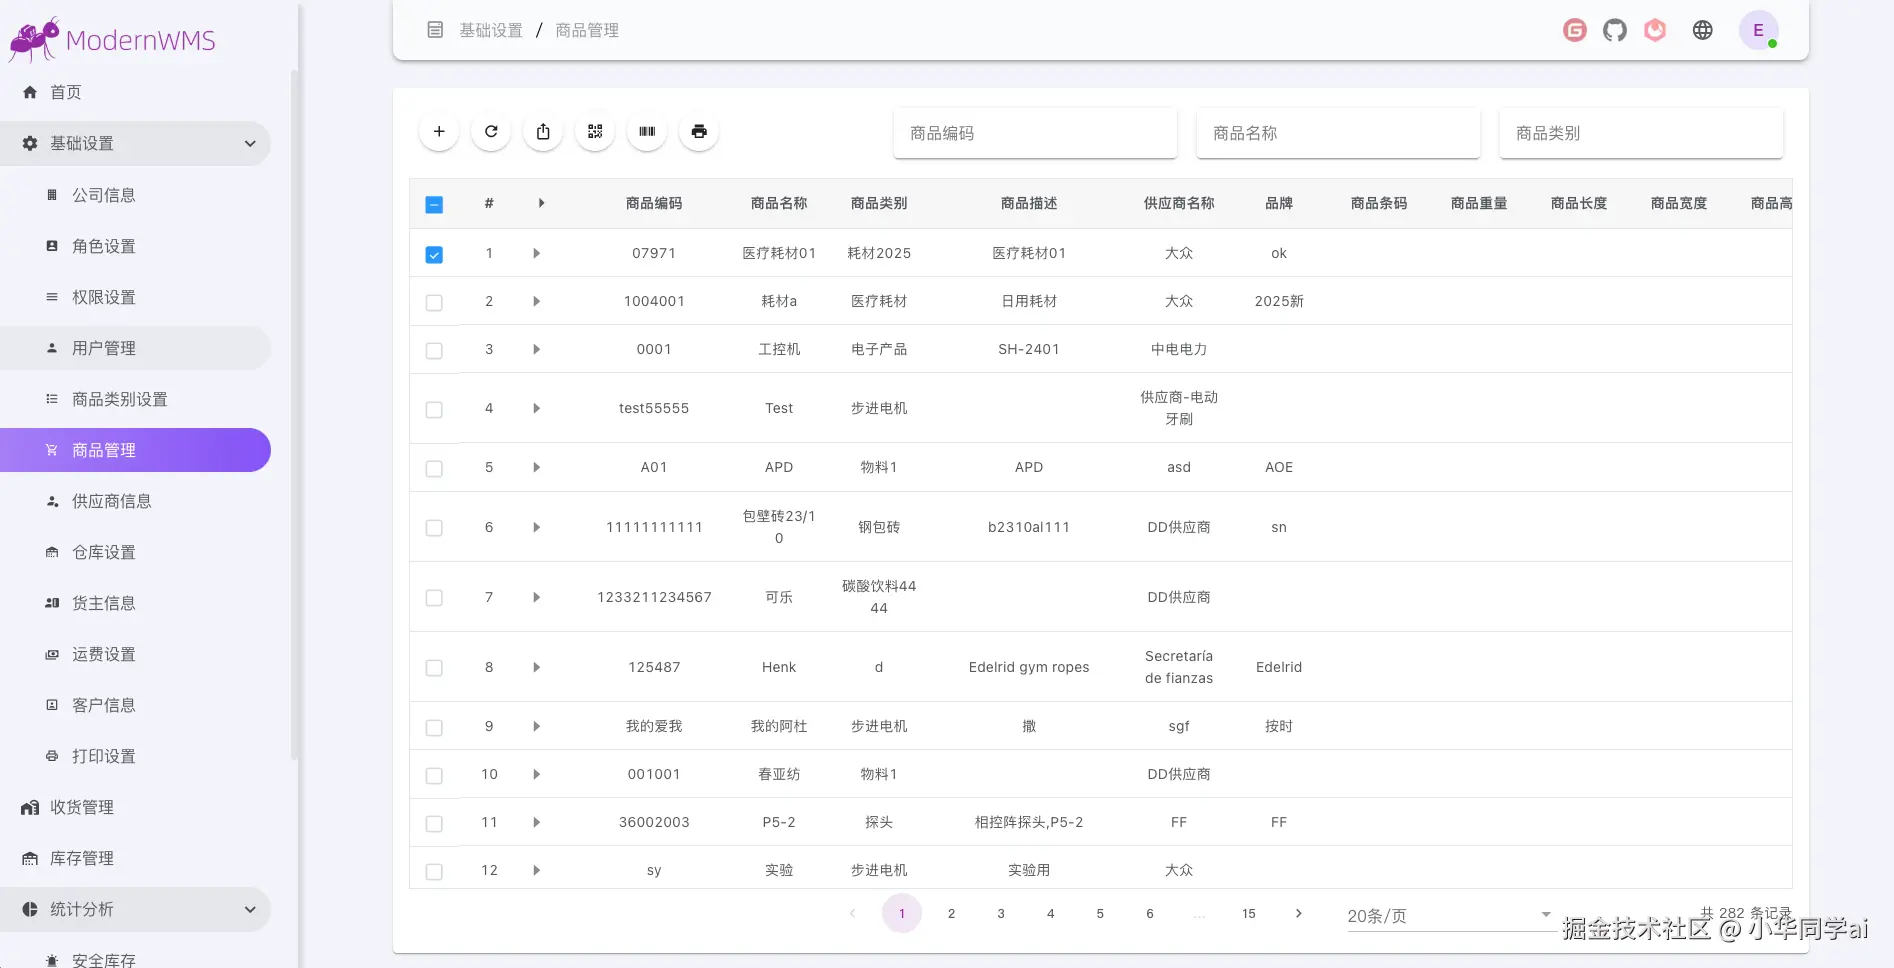The height and width of the screenshot is (968, 1894).
Task: Expand details of row 07971
Action: click(x=537, y=253)
